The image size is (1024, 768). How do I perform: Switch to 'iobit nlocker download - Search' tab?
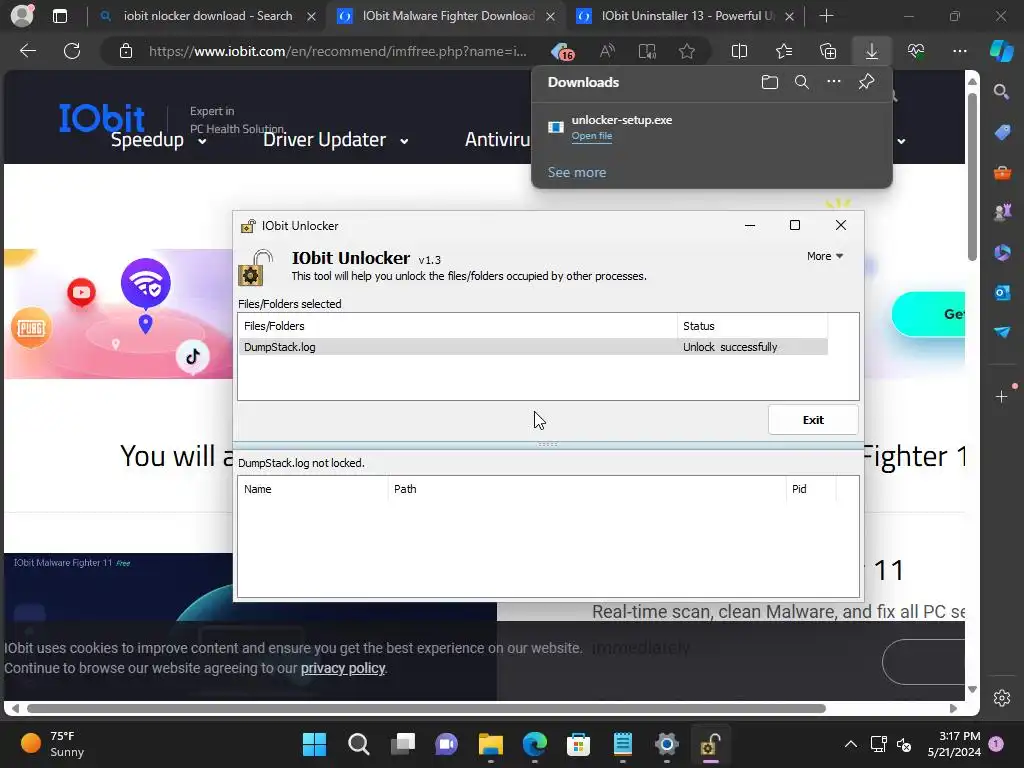point(208,16)
